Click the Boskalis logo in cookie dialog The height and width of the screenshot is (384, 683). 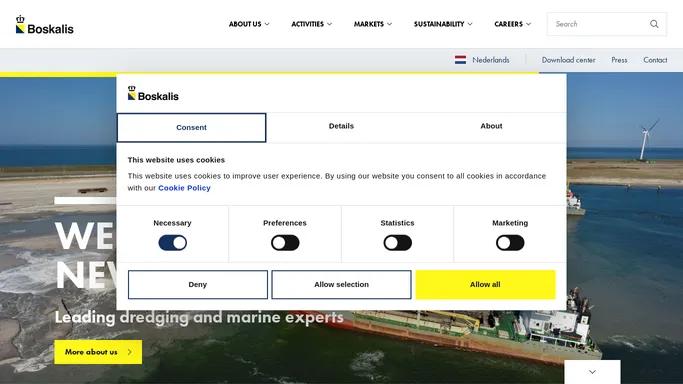tap(153, 94)
